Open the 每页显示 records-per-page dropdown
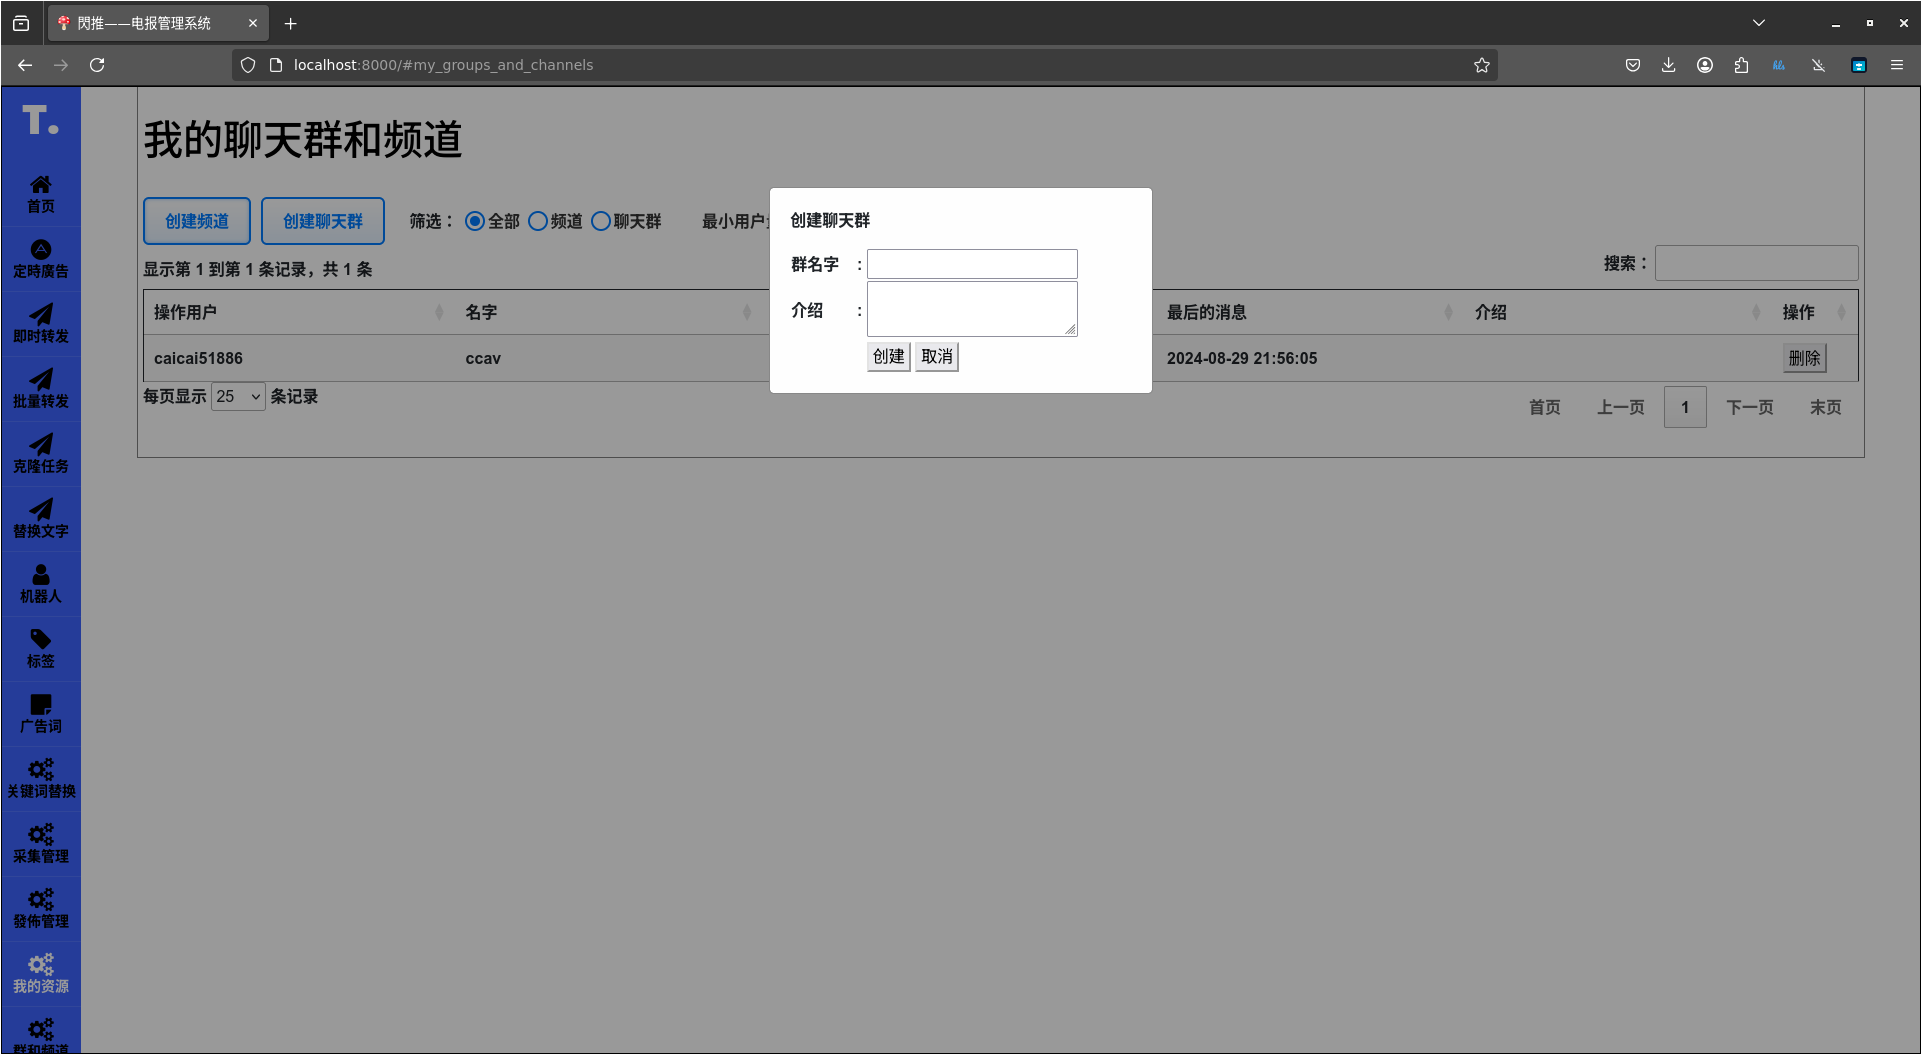This screenshot has width=1922, height=1055. (x=238, y=397)
